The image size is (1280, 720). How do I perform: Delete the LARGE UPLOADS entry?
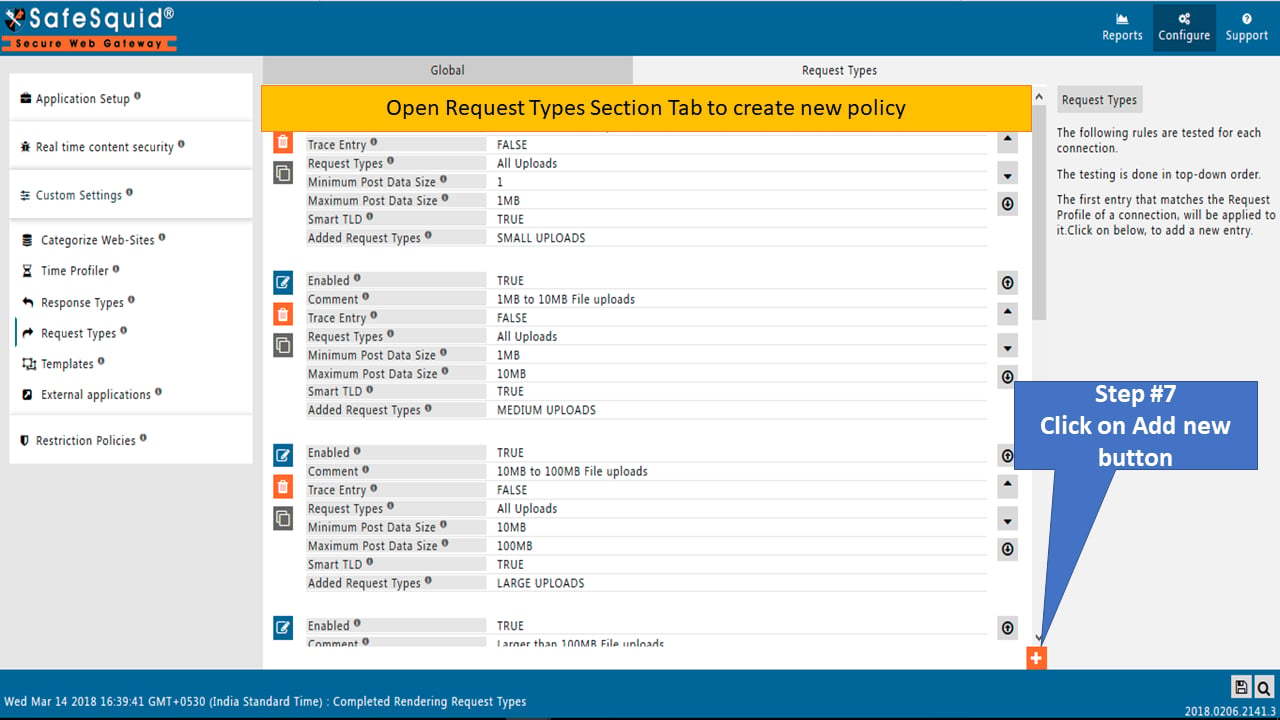[283, 487]
